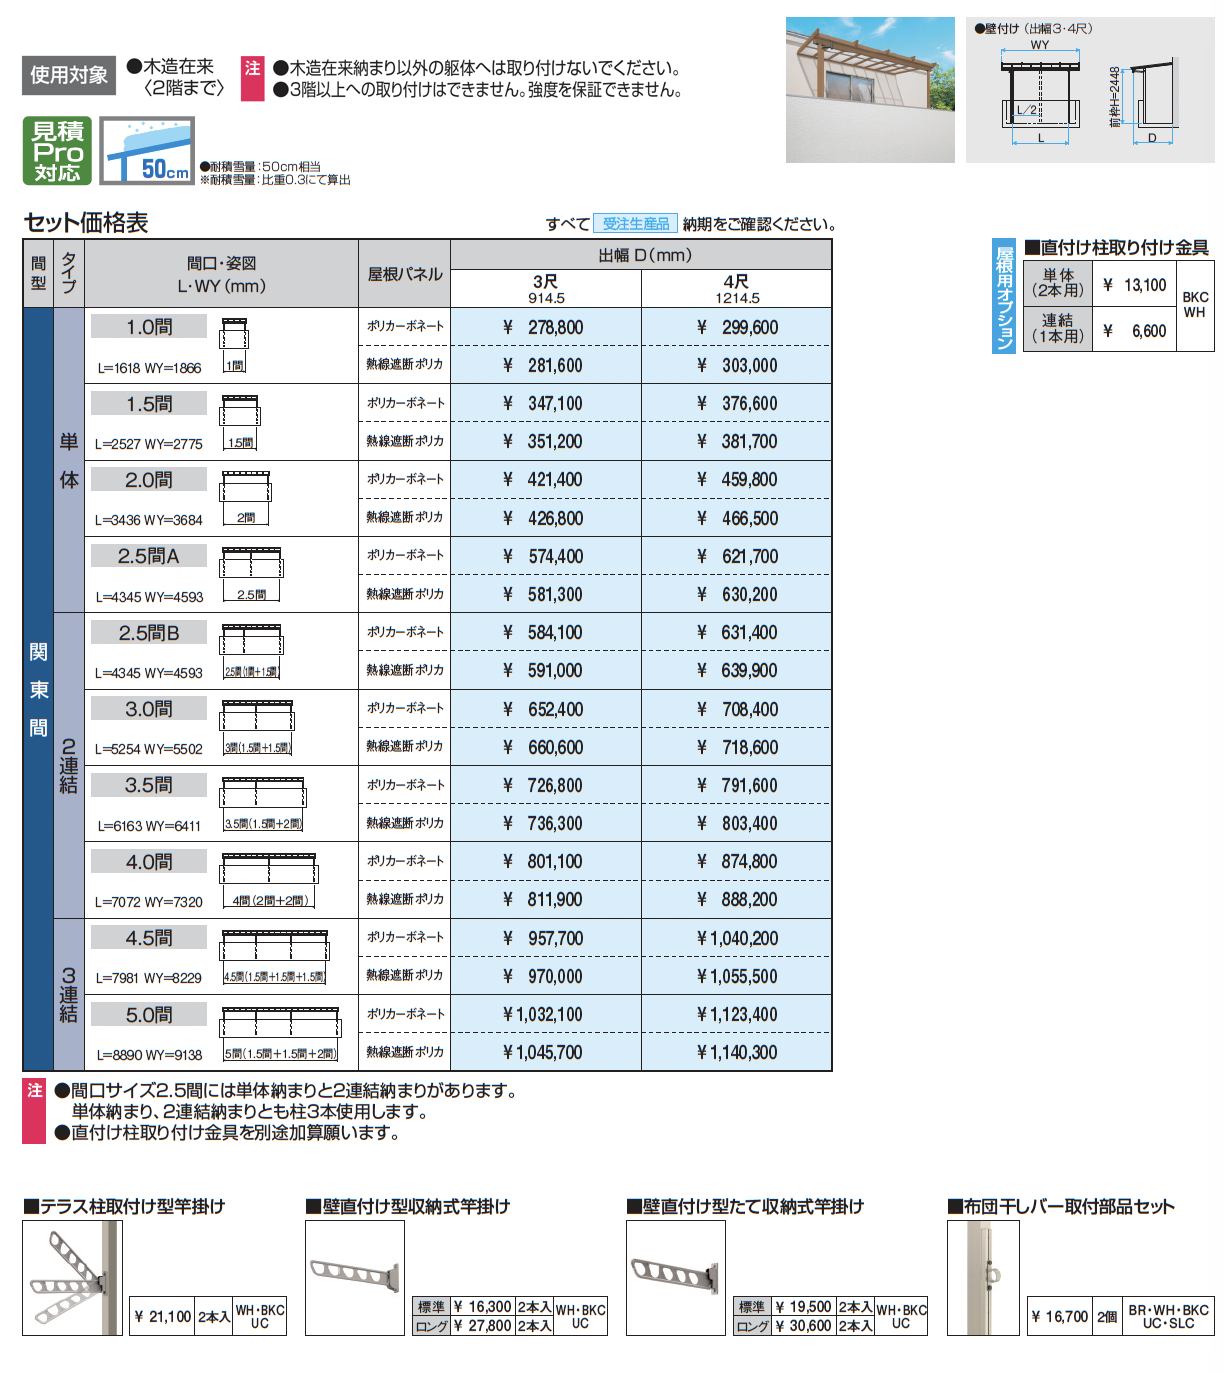The width and height of the screenshot is (1224, 1373).
Task: Click the ¥803,400 price cell
Action: point(737,823)
